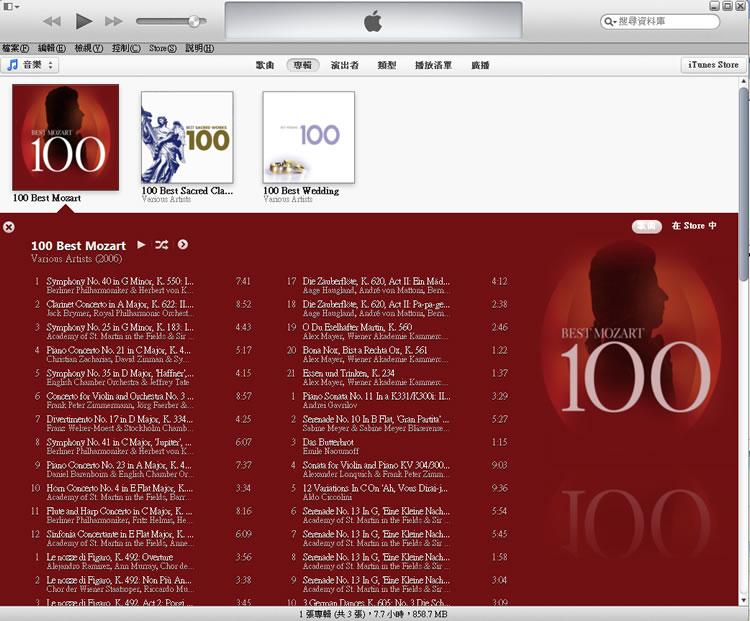Viewport: 750px width, 621px height.
Task: Open the search magnifier options dropdown
Action: (x=610, y=22)
